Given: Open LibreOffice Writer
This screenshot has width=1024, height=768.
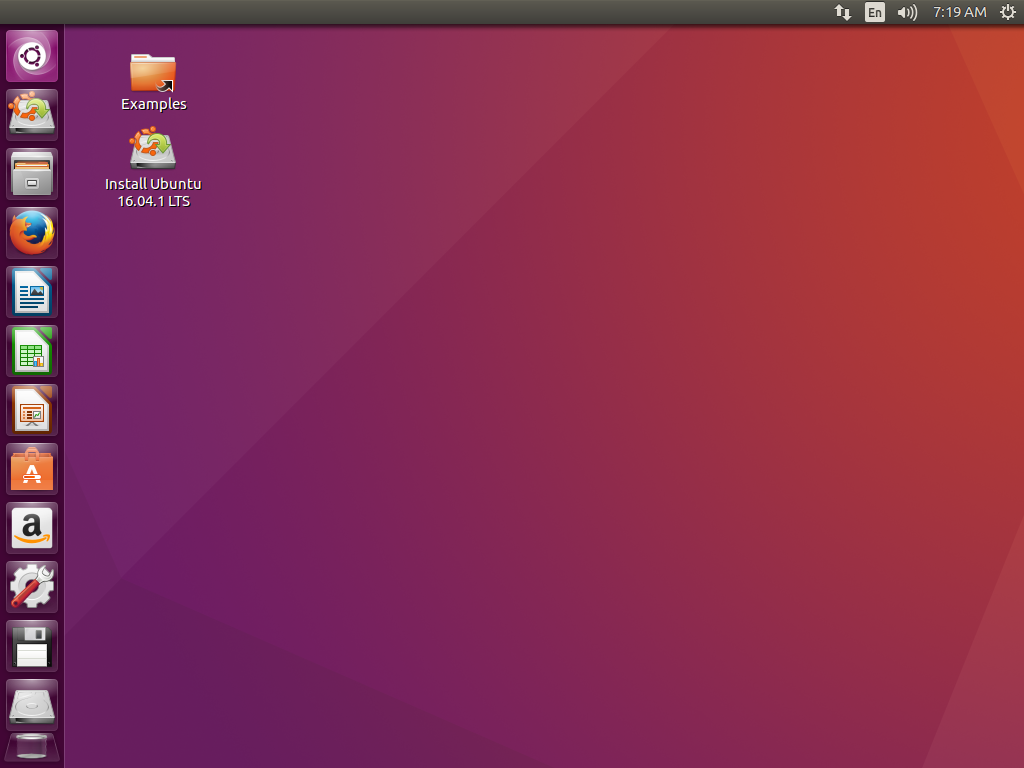Looking at the screenshot, I should [x=32, y=292].
